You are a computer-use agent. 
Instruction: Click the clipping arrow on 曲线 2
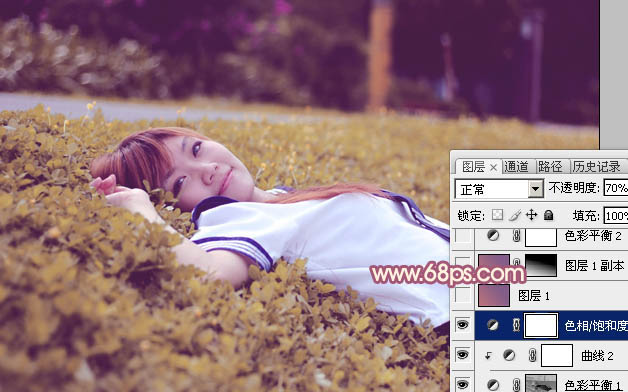point(488,356)
